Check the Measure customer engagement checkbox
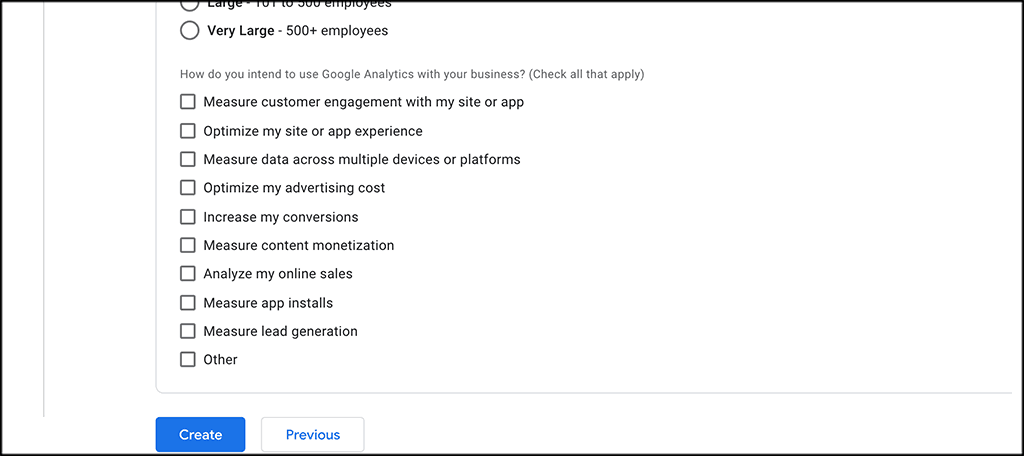The width and height of the screenshot is (1024, 456). coord(188,102)
